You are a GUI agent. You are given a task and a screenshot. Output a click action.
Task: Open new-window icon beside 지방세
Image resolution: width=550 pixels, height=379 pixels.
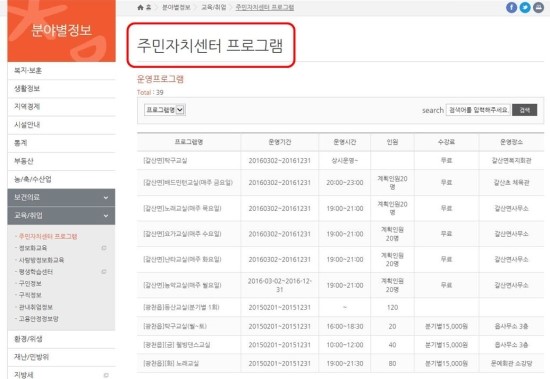pos(106,375)
